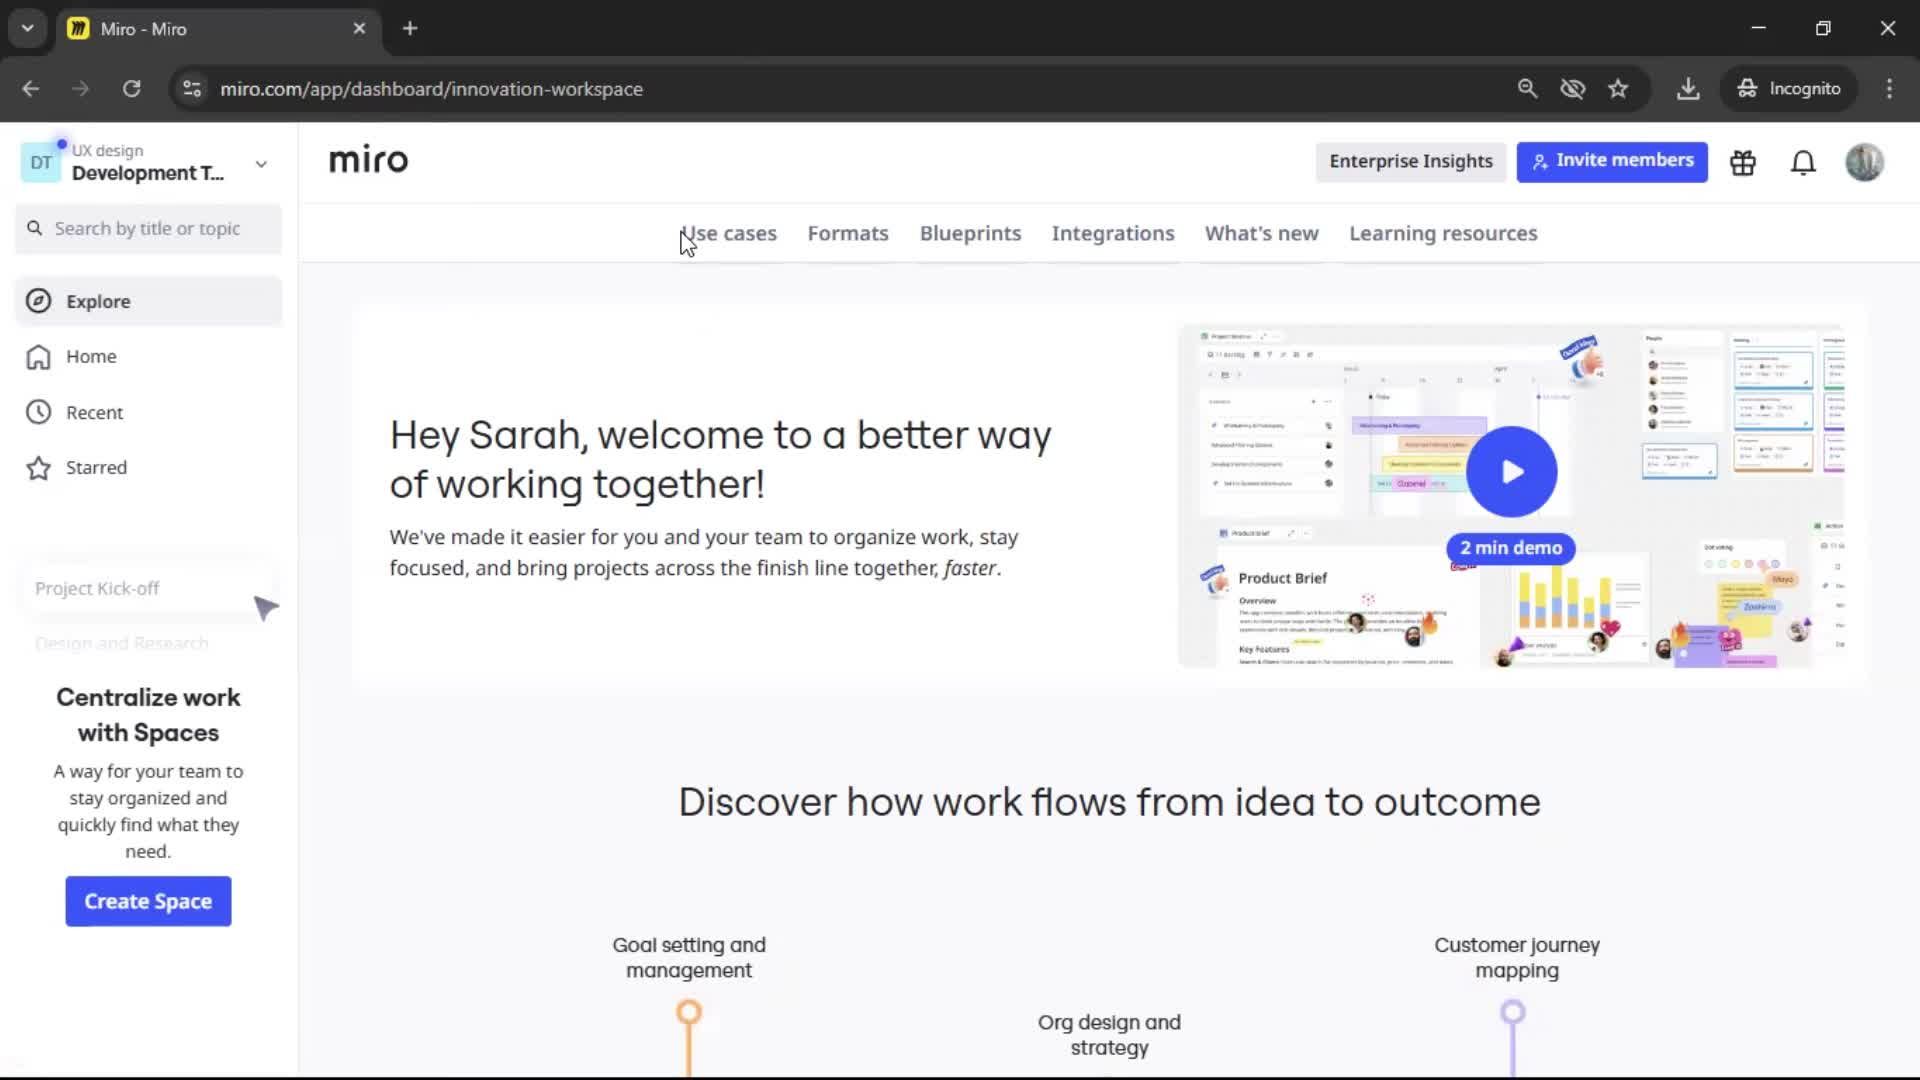The image size is (1920, 1080).
Task: Click the Explore compass icon
Action: coord(38,301)
